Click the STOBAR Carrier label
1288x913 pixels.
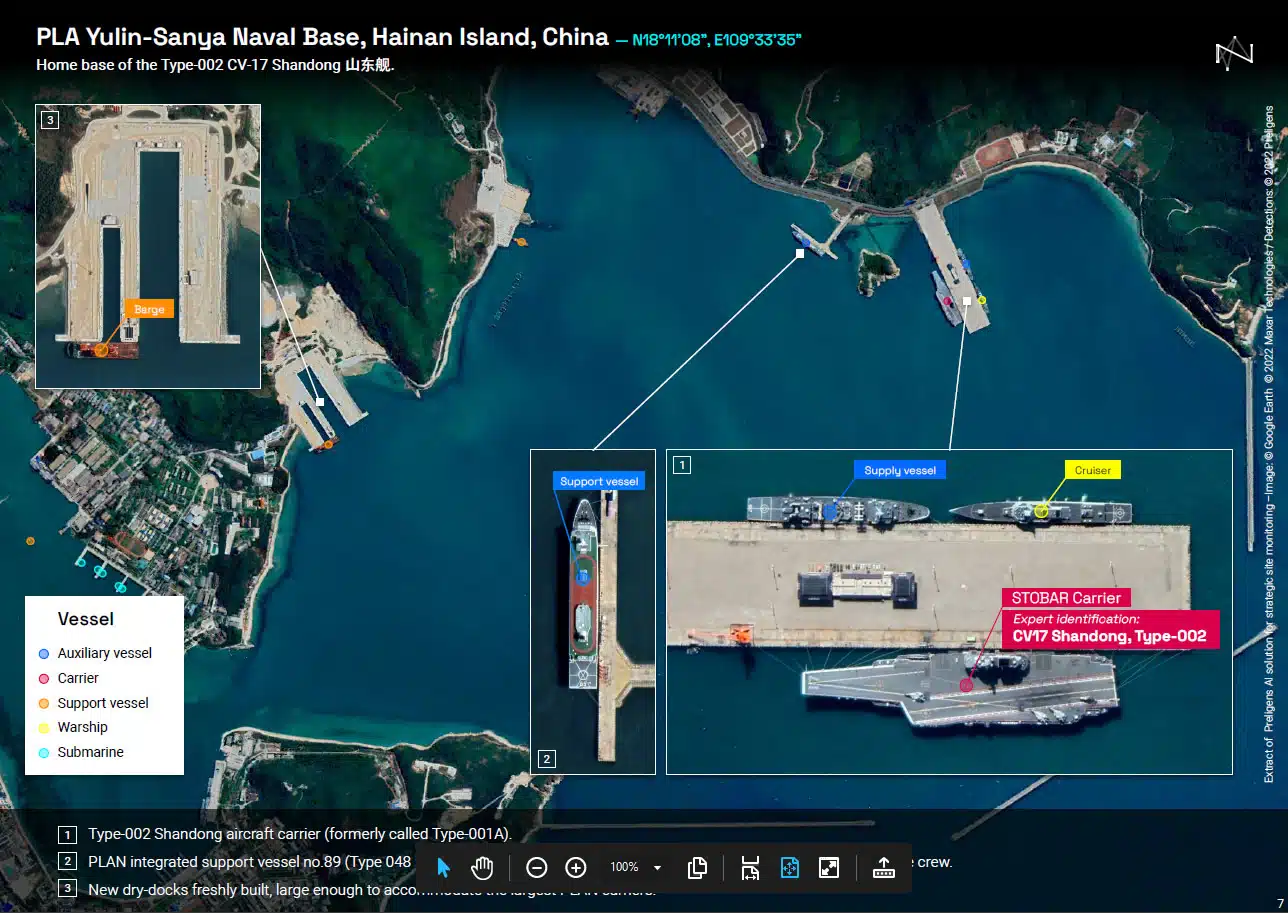1066,598
